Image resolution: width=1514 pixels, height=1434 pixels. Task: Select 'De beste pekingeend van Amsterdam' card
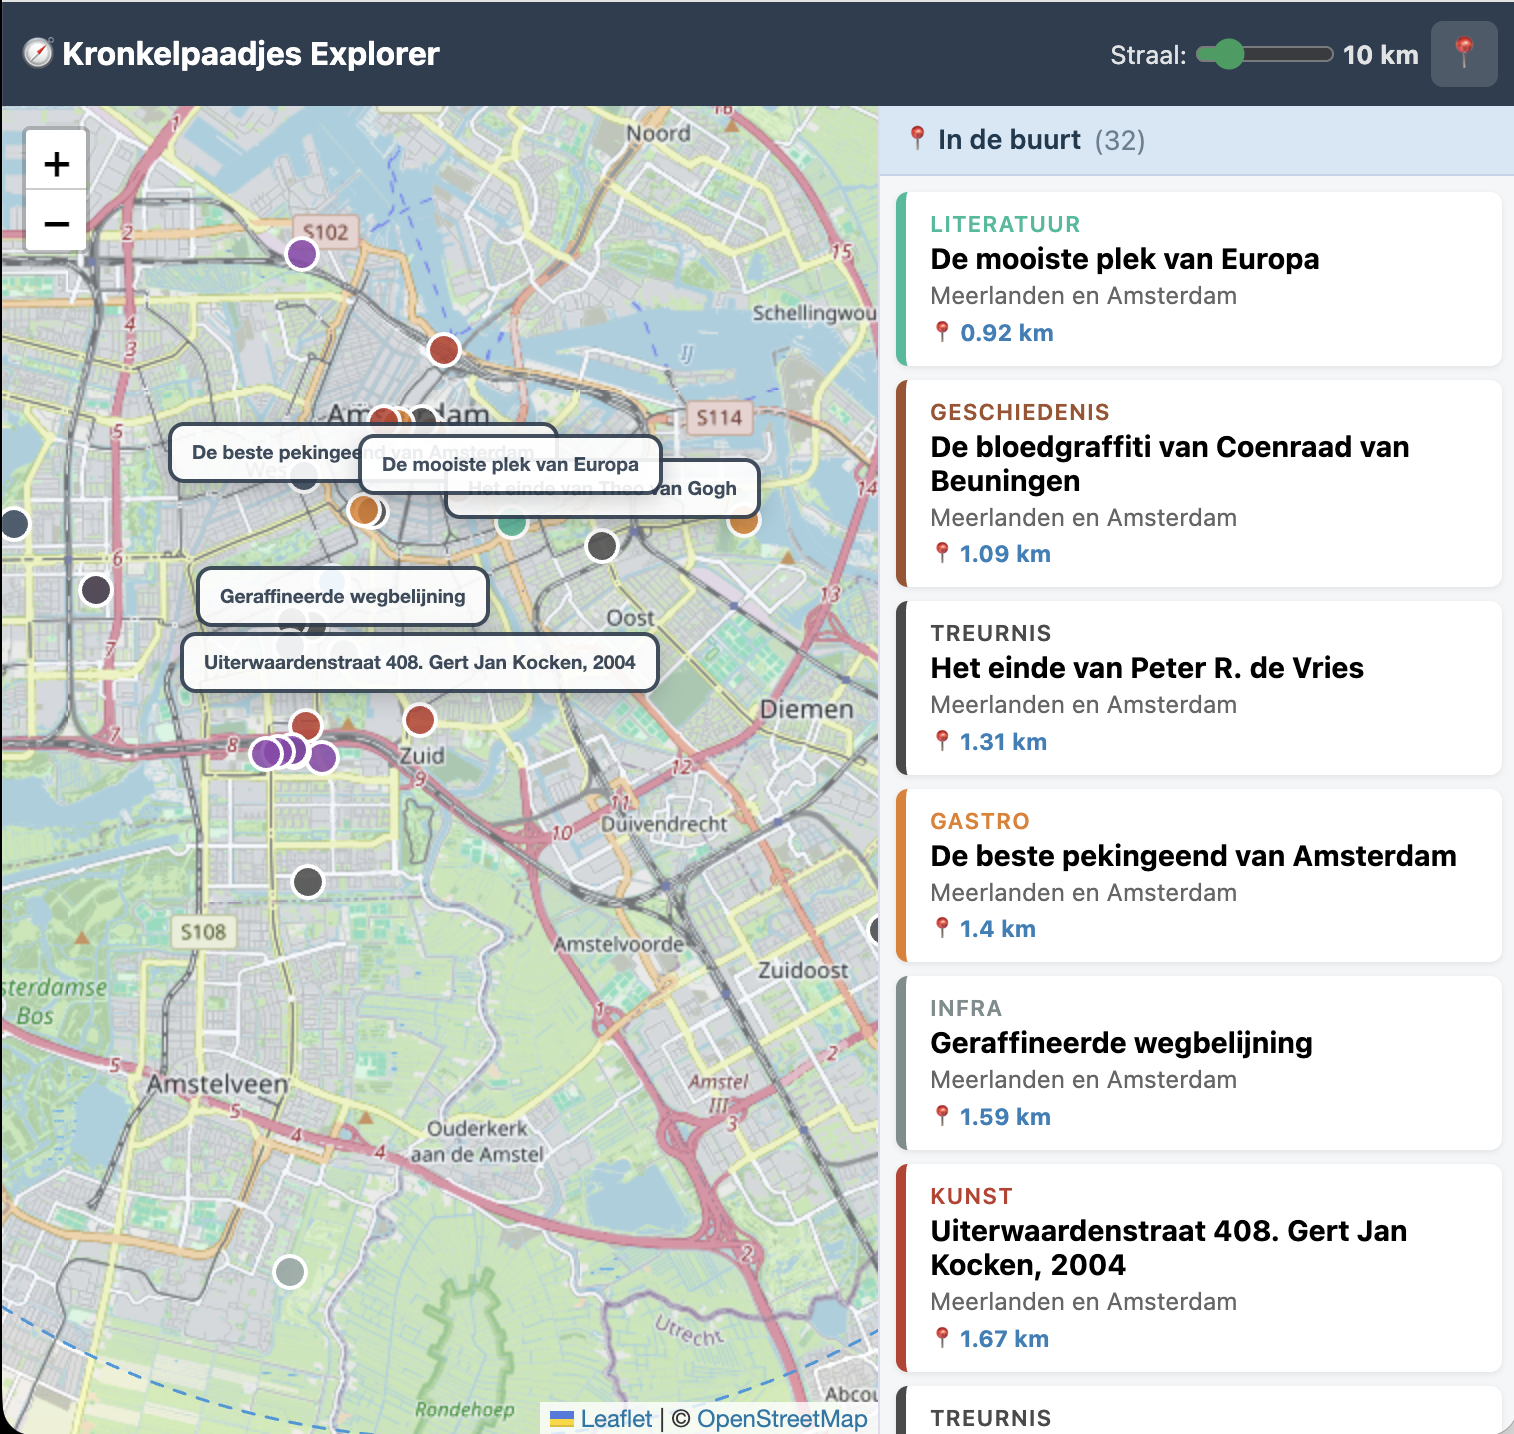(1199, 875)
